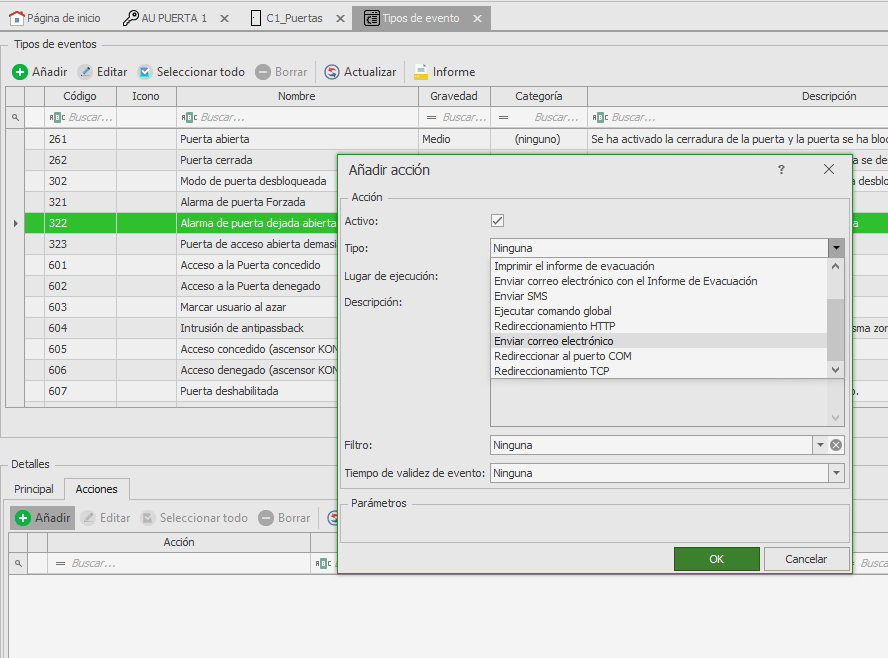Click the key icon of the AU PUERTA 1 tab
Image resolution: width=888 pixels, height=658 pixels.
[131, 18]
